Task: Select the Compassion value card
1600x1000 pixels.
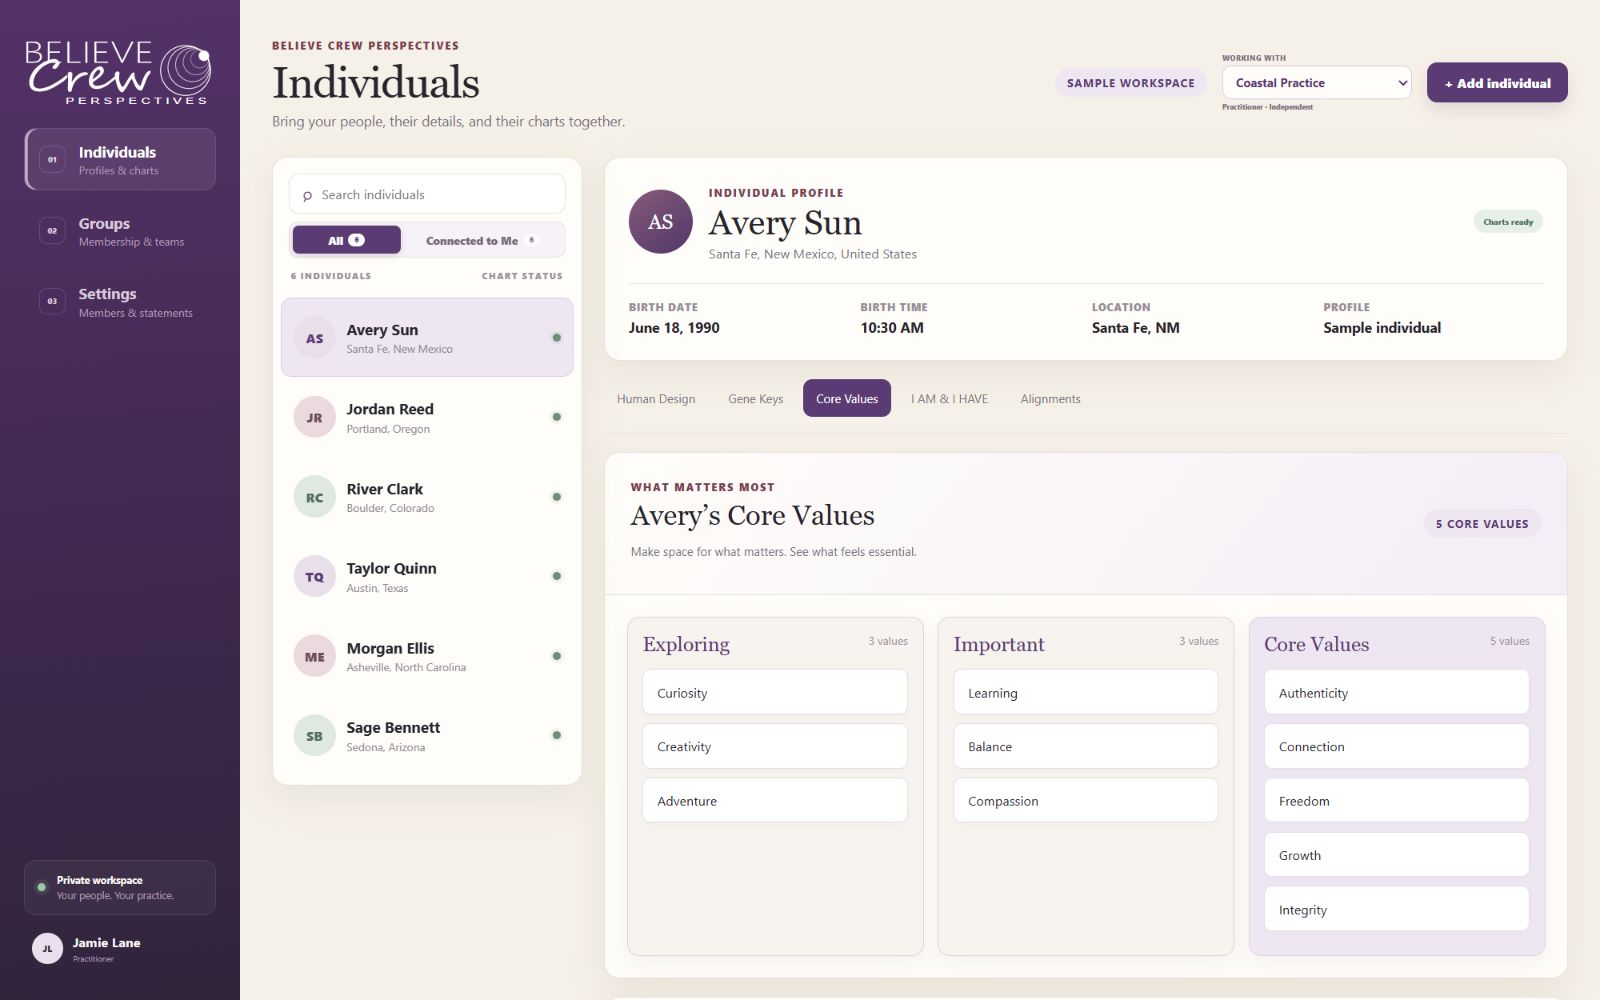Action: pos(1085,800)
